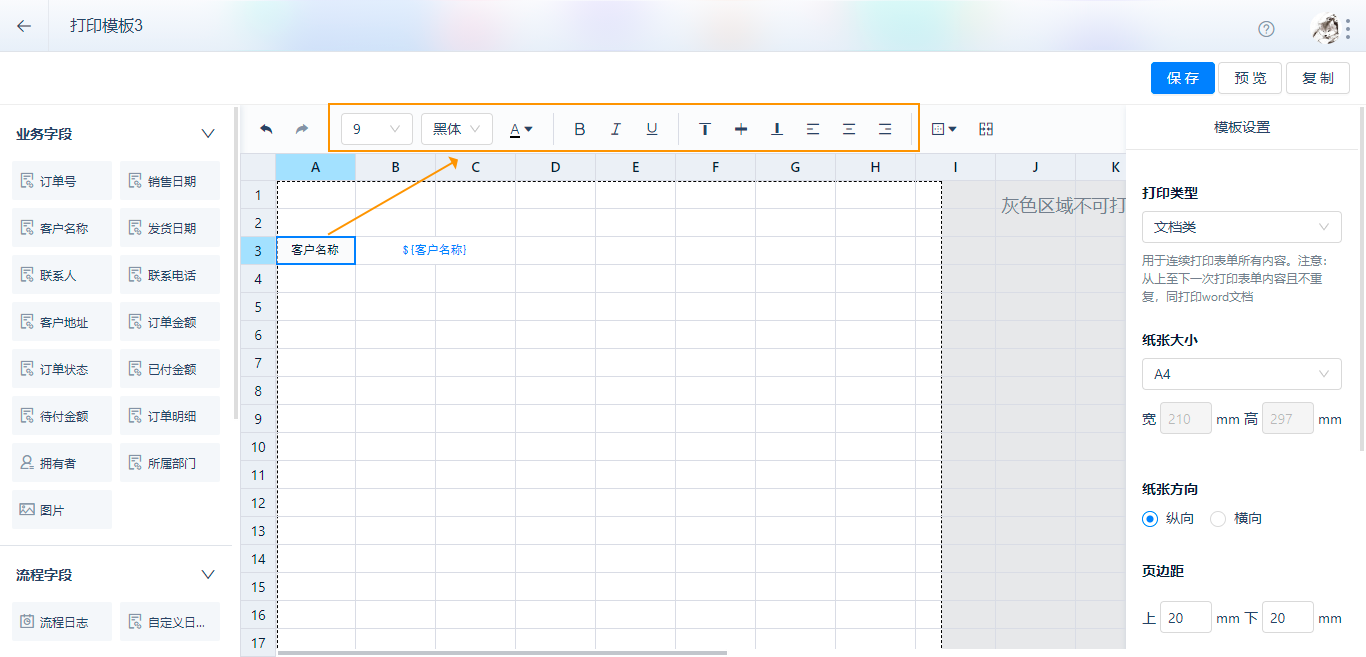
Task: Open the user avatar menu
Action: 1326,28
